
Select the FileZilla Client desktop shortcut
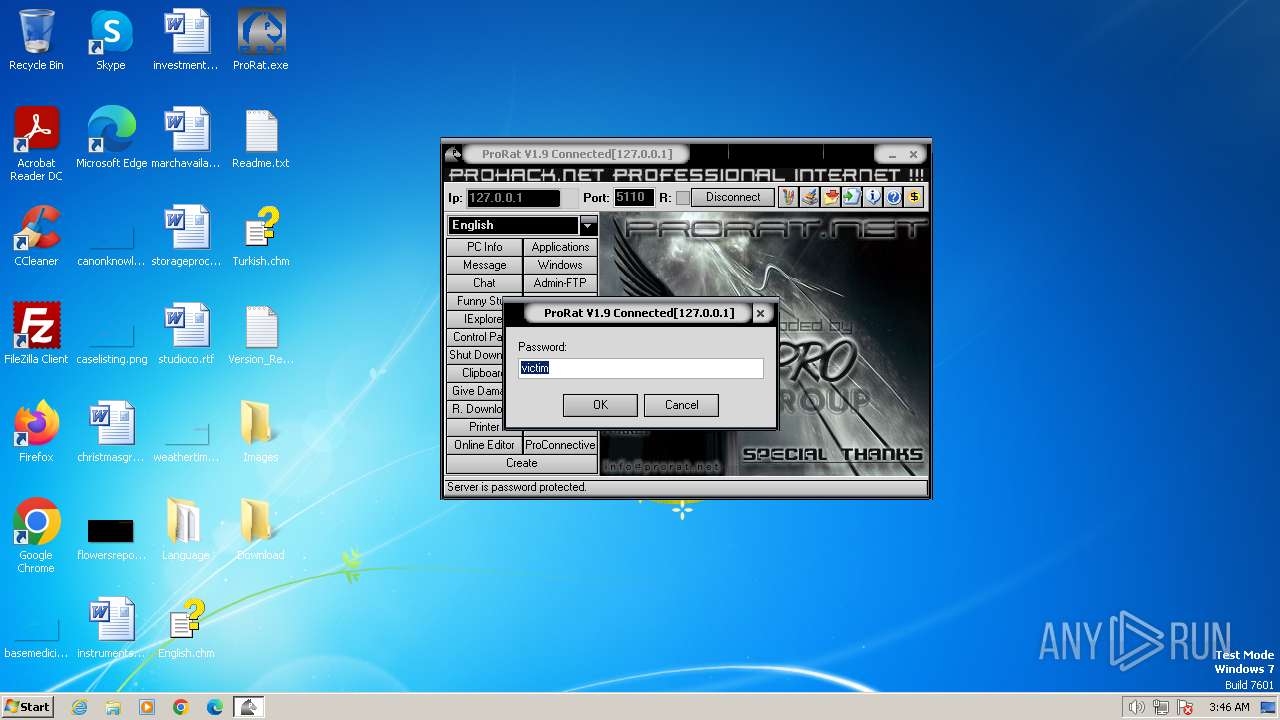[36, 335]
